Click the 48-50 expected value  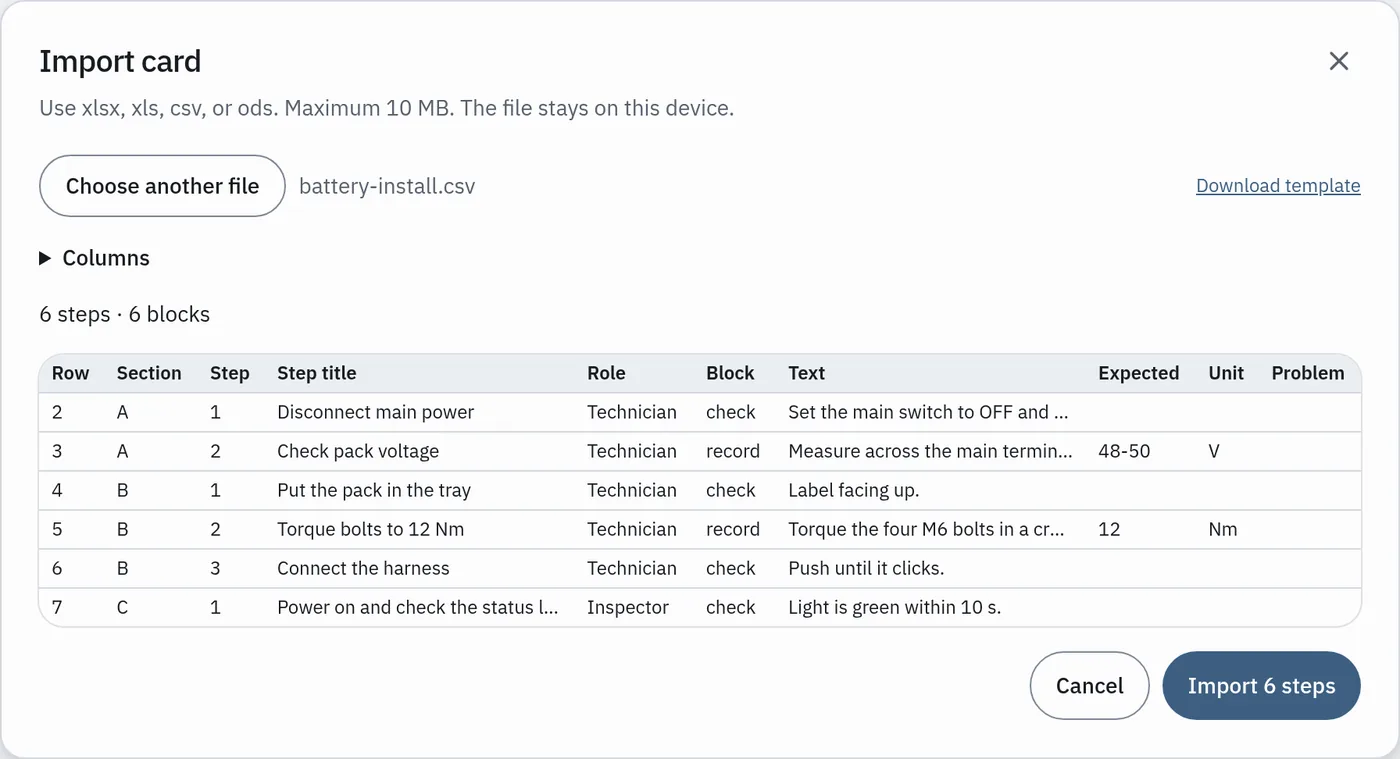(1124, 451)
